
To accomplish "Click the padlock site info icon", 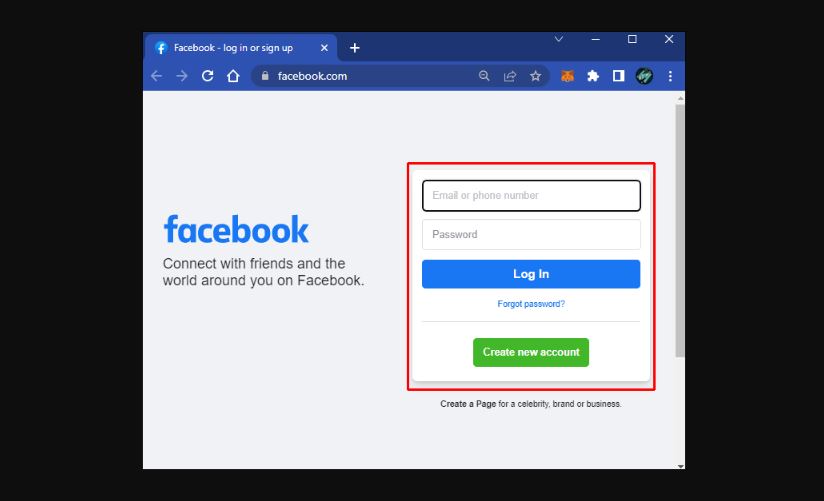I will click(265, 76).
